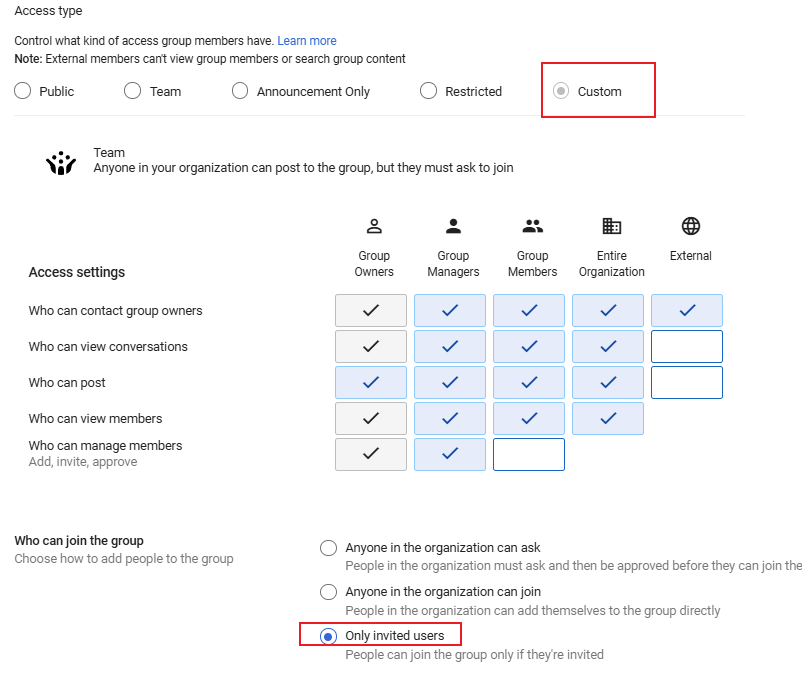This screenshot has height=678, width=802.
Task: Uncheck External for contacting group owners
Action: (x=687, y=311)
